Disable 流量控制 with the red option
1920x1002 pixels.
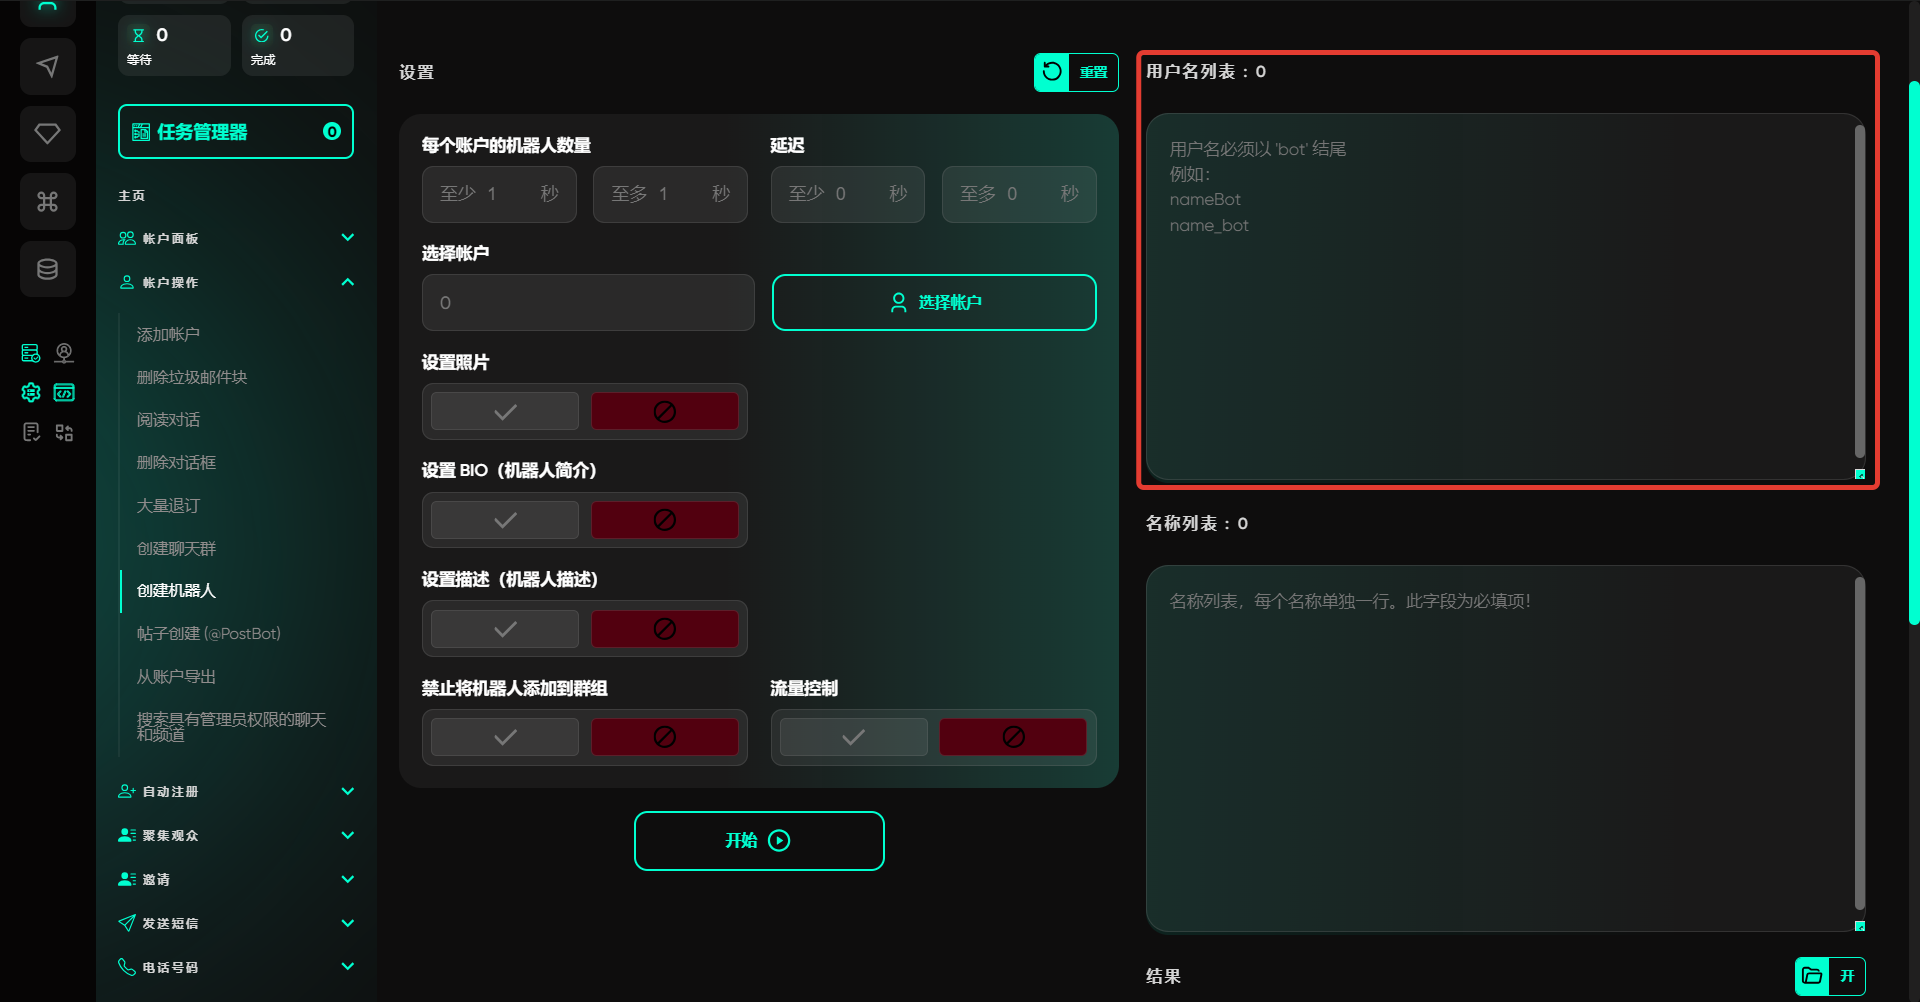(1012, 738)
